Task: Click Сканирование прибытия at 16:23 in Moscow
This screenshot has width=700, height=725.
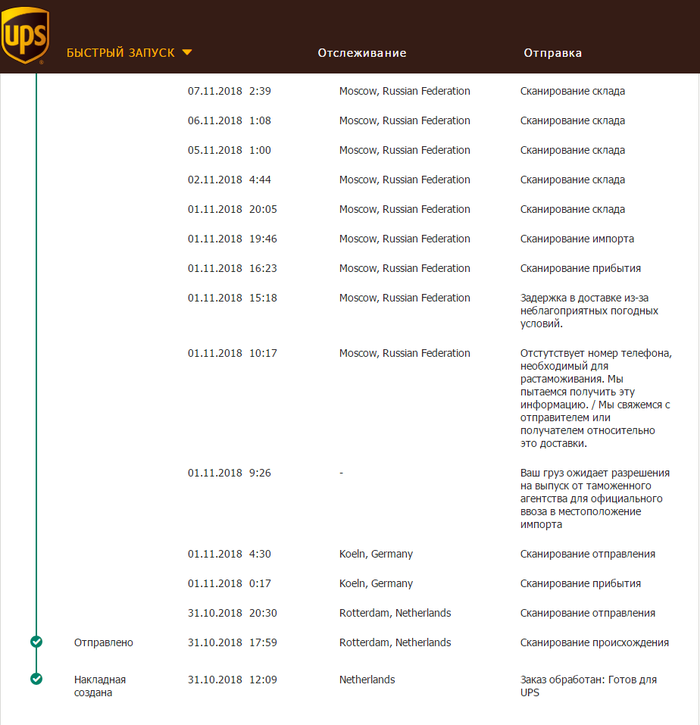Action: (580, 268)
